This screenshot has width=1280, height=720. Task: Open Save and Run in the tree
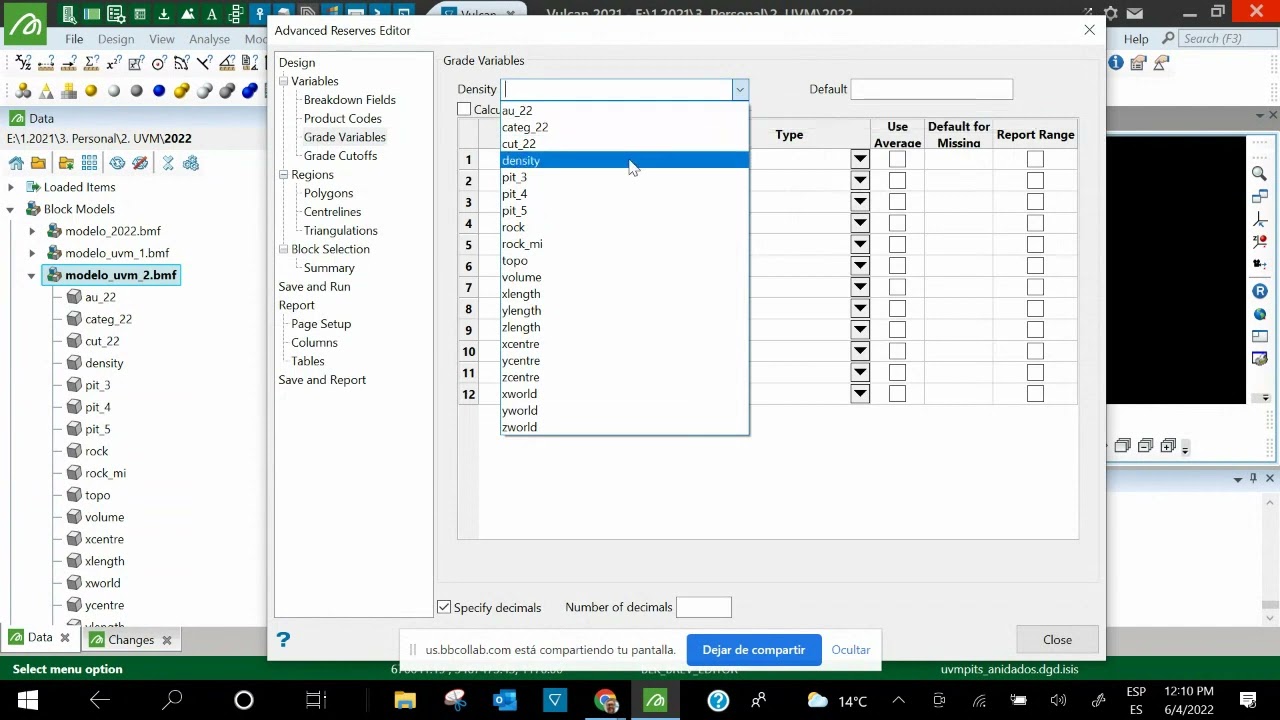tap(314, 287)
